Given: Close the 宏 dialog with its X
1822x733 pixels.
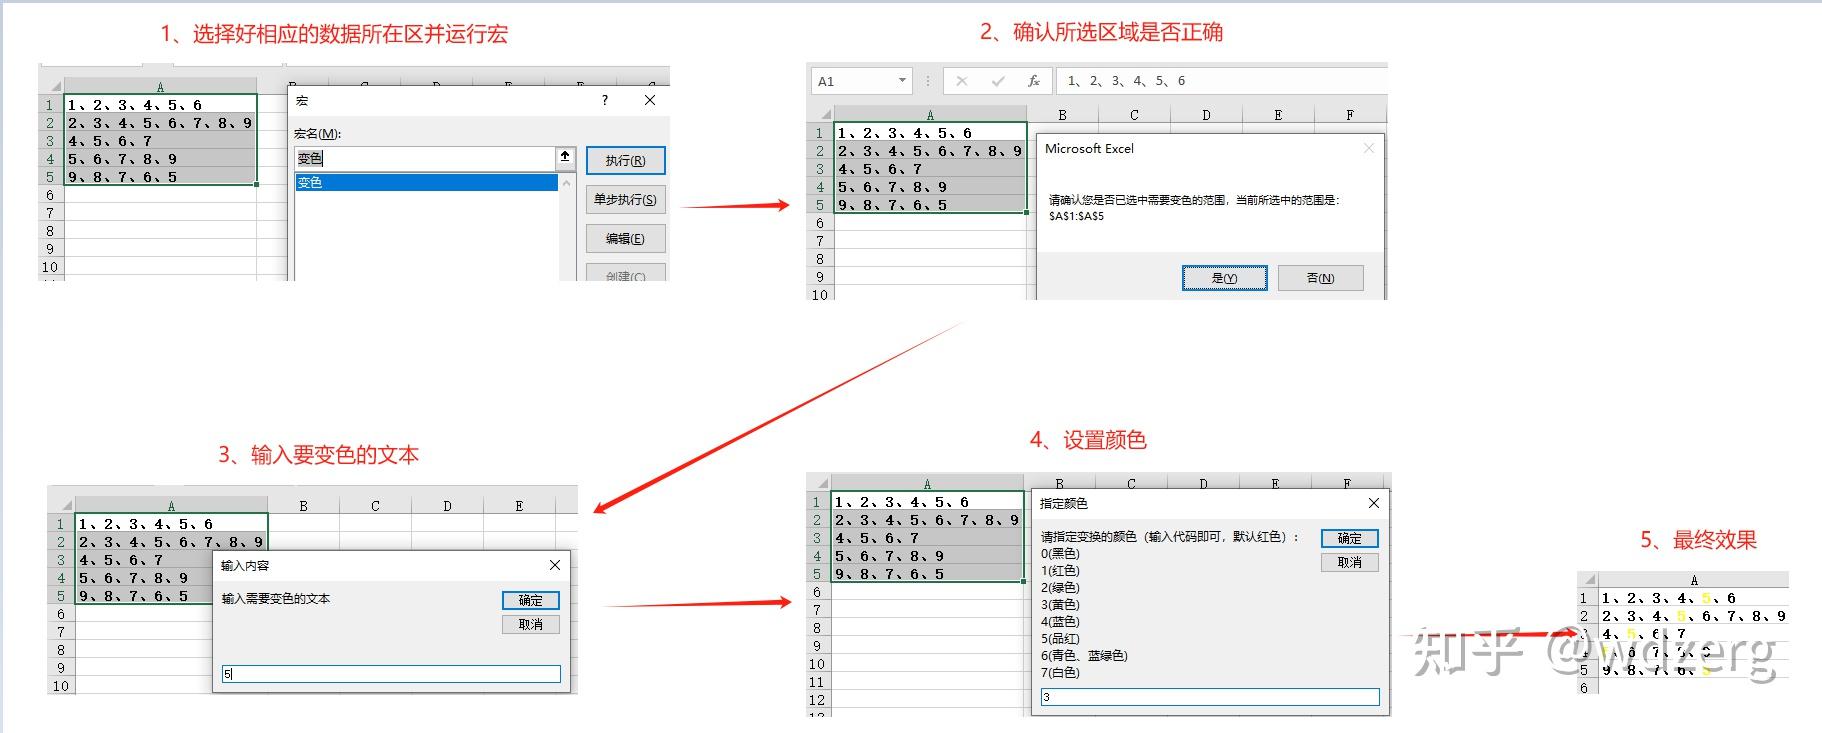Looking at the screenshot, I should [x=650, y=100].
